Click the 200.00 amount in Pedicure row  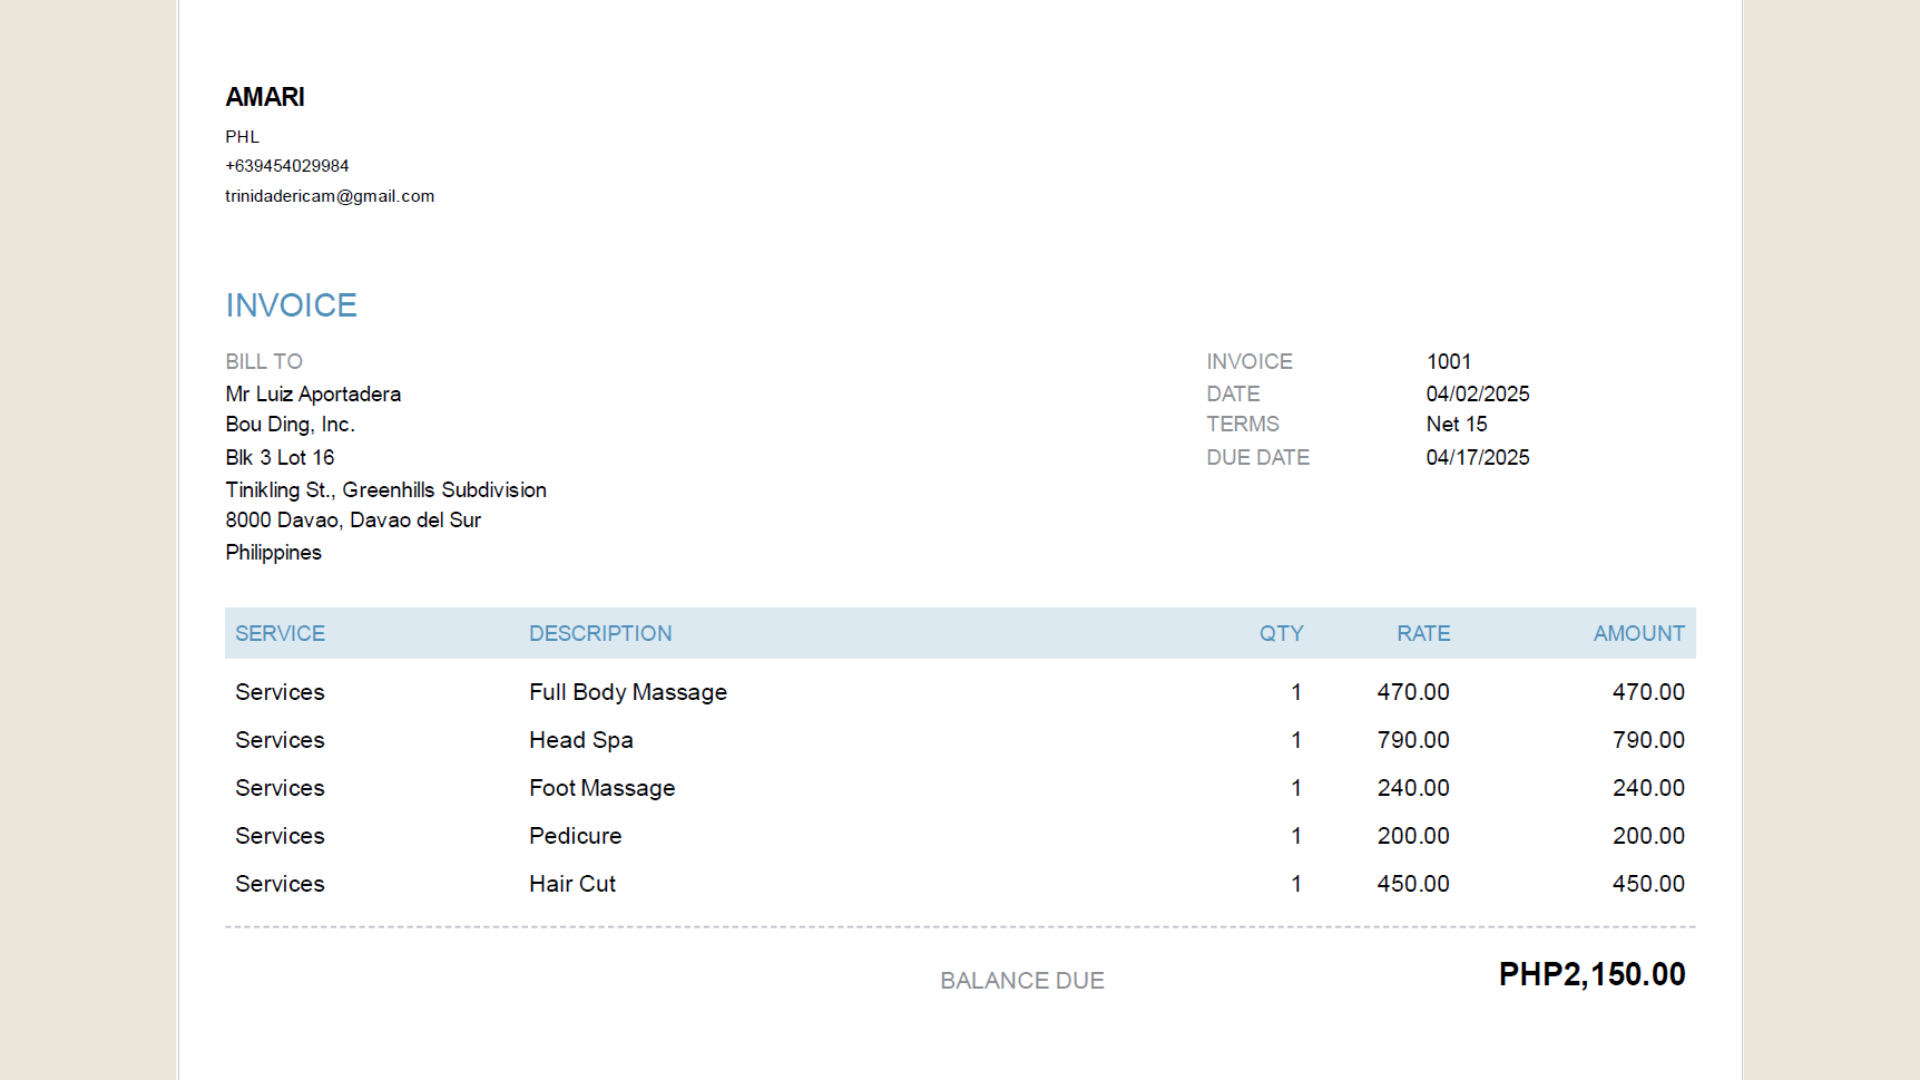[x=1649, y=836]
